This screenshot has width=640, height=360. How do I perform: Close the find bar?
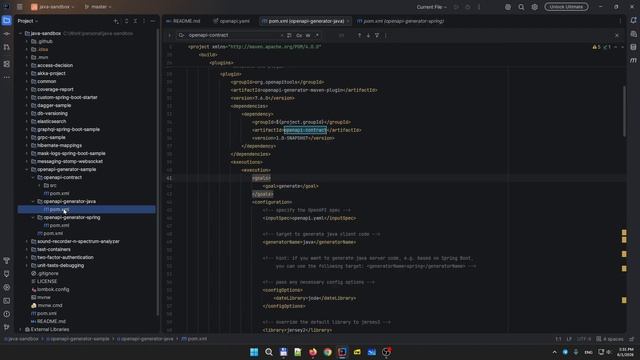(617, 36)
